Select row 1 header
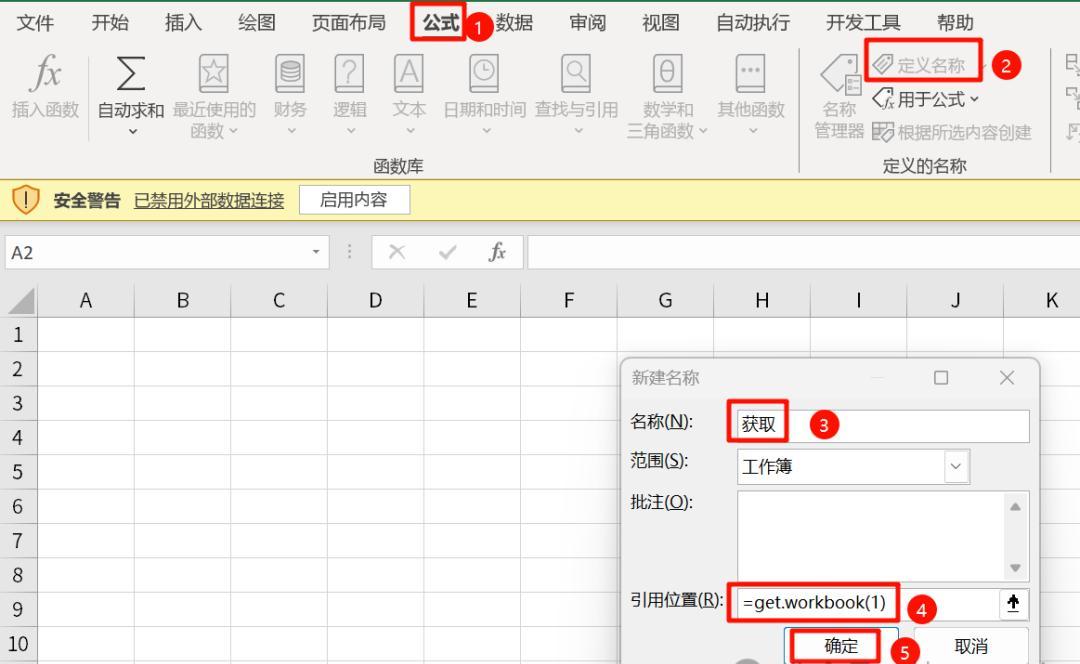This screenshot has width=1080, height=664. pos(18,335)
